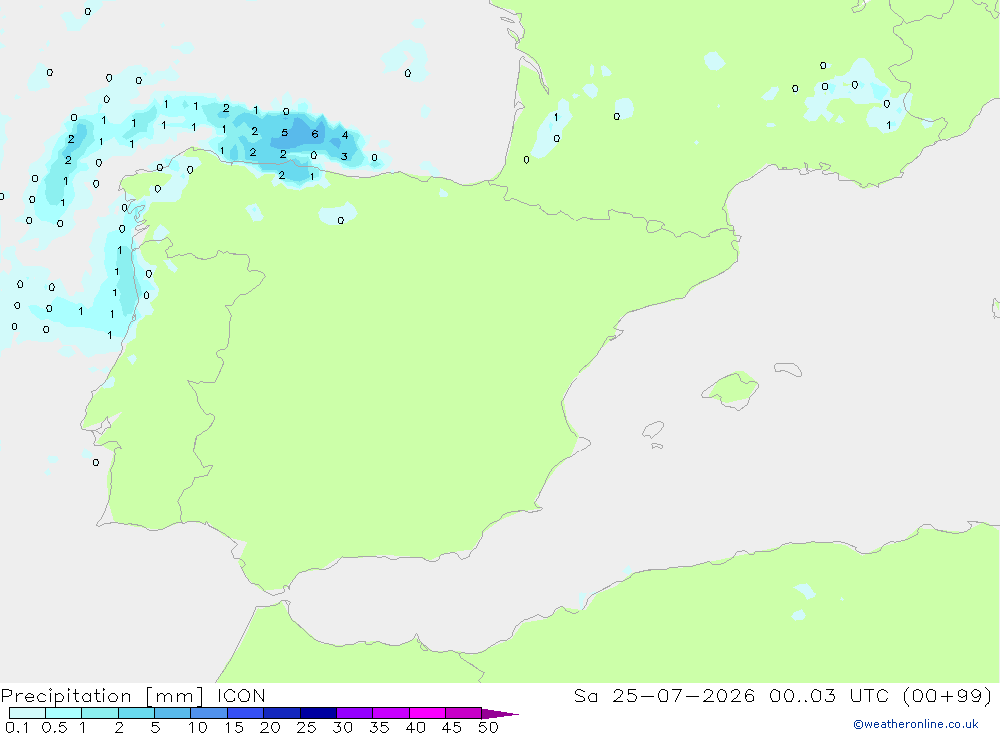Click the '25' legend scale label
Viewport: 1000px width, 733px height.
point(307,727)
